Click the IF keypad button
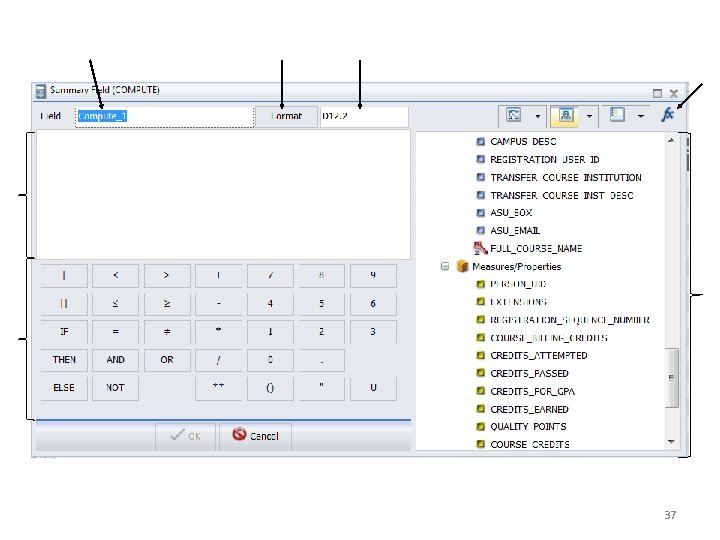This screenshot has width=720, height=540. point(64,332)
